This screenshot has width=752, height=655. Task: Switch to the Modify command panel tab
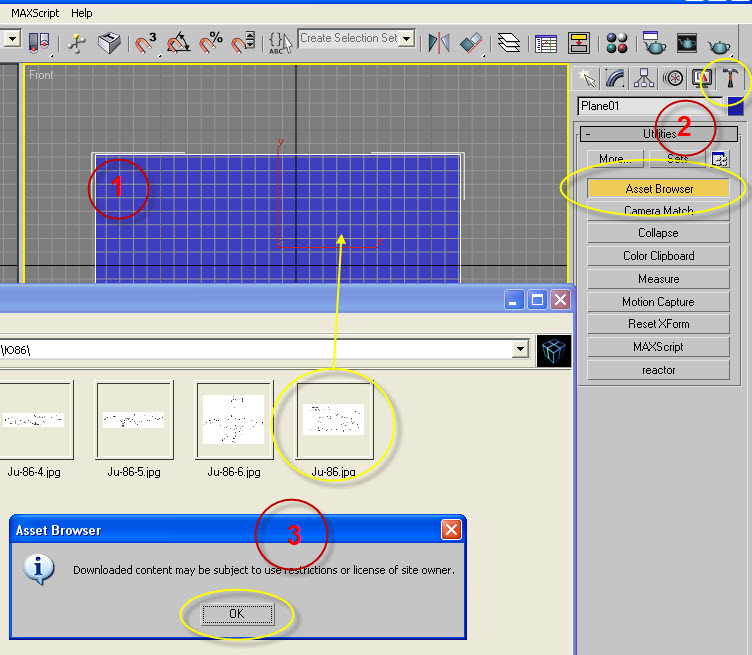(614, 78)
